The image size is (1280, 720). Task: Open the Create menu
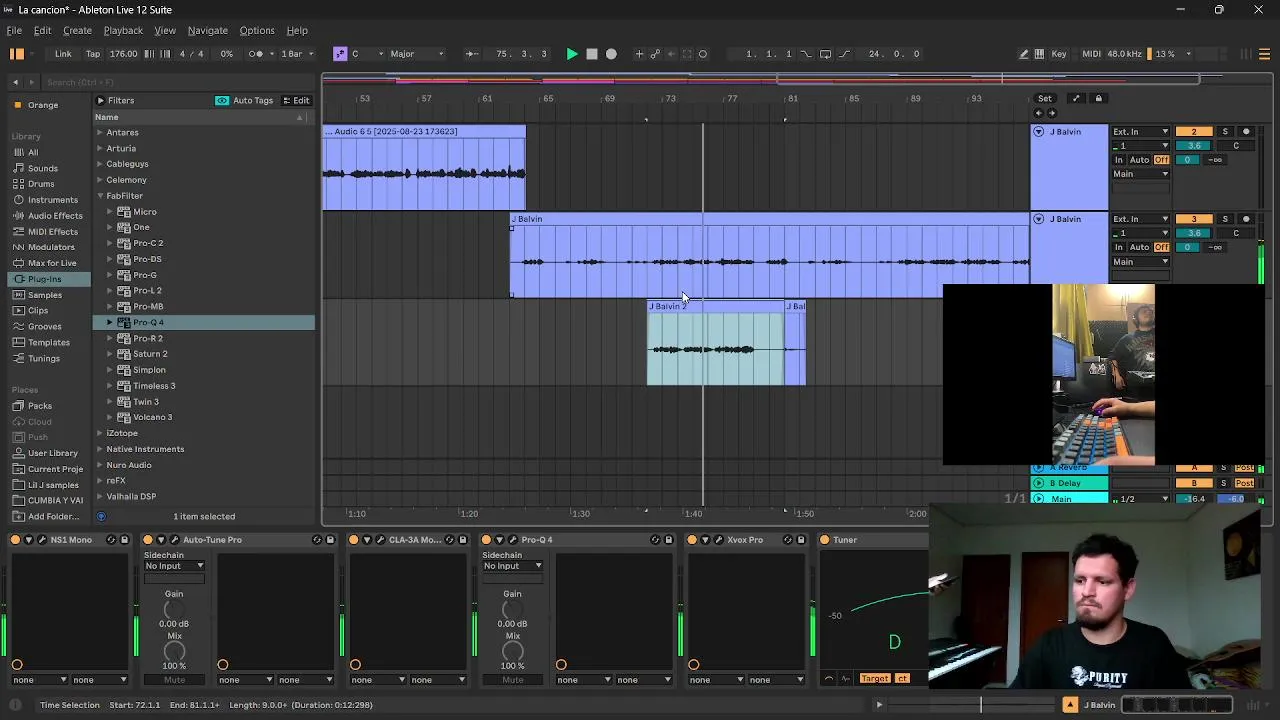click(x=77, y=31)
